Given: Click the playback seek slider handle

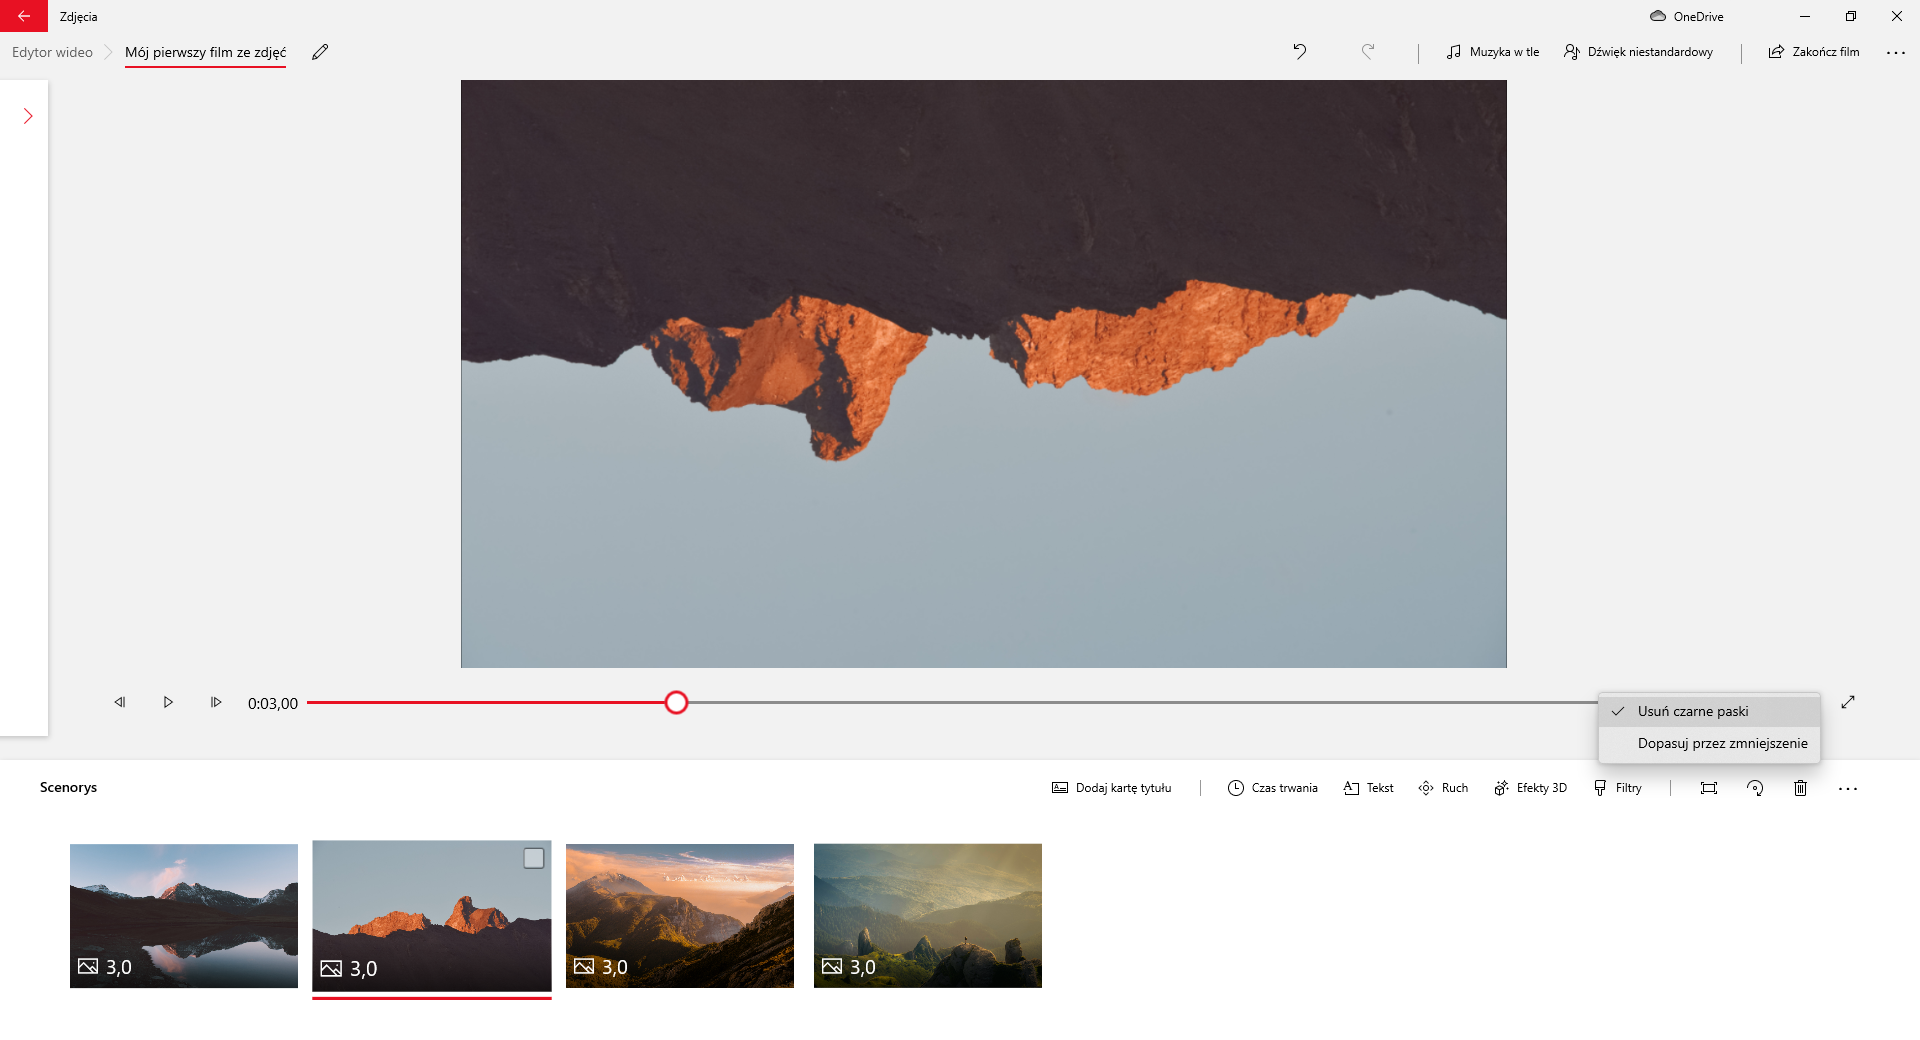Looking at the screenshot, I should pos(676,703).
